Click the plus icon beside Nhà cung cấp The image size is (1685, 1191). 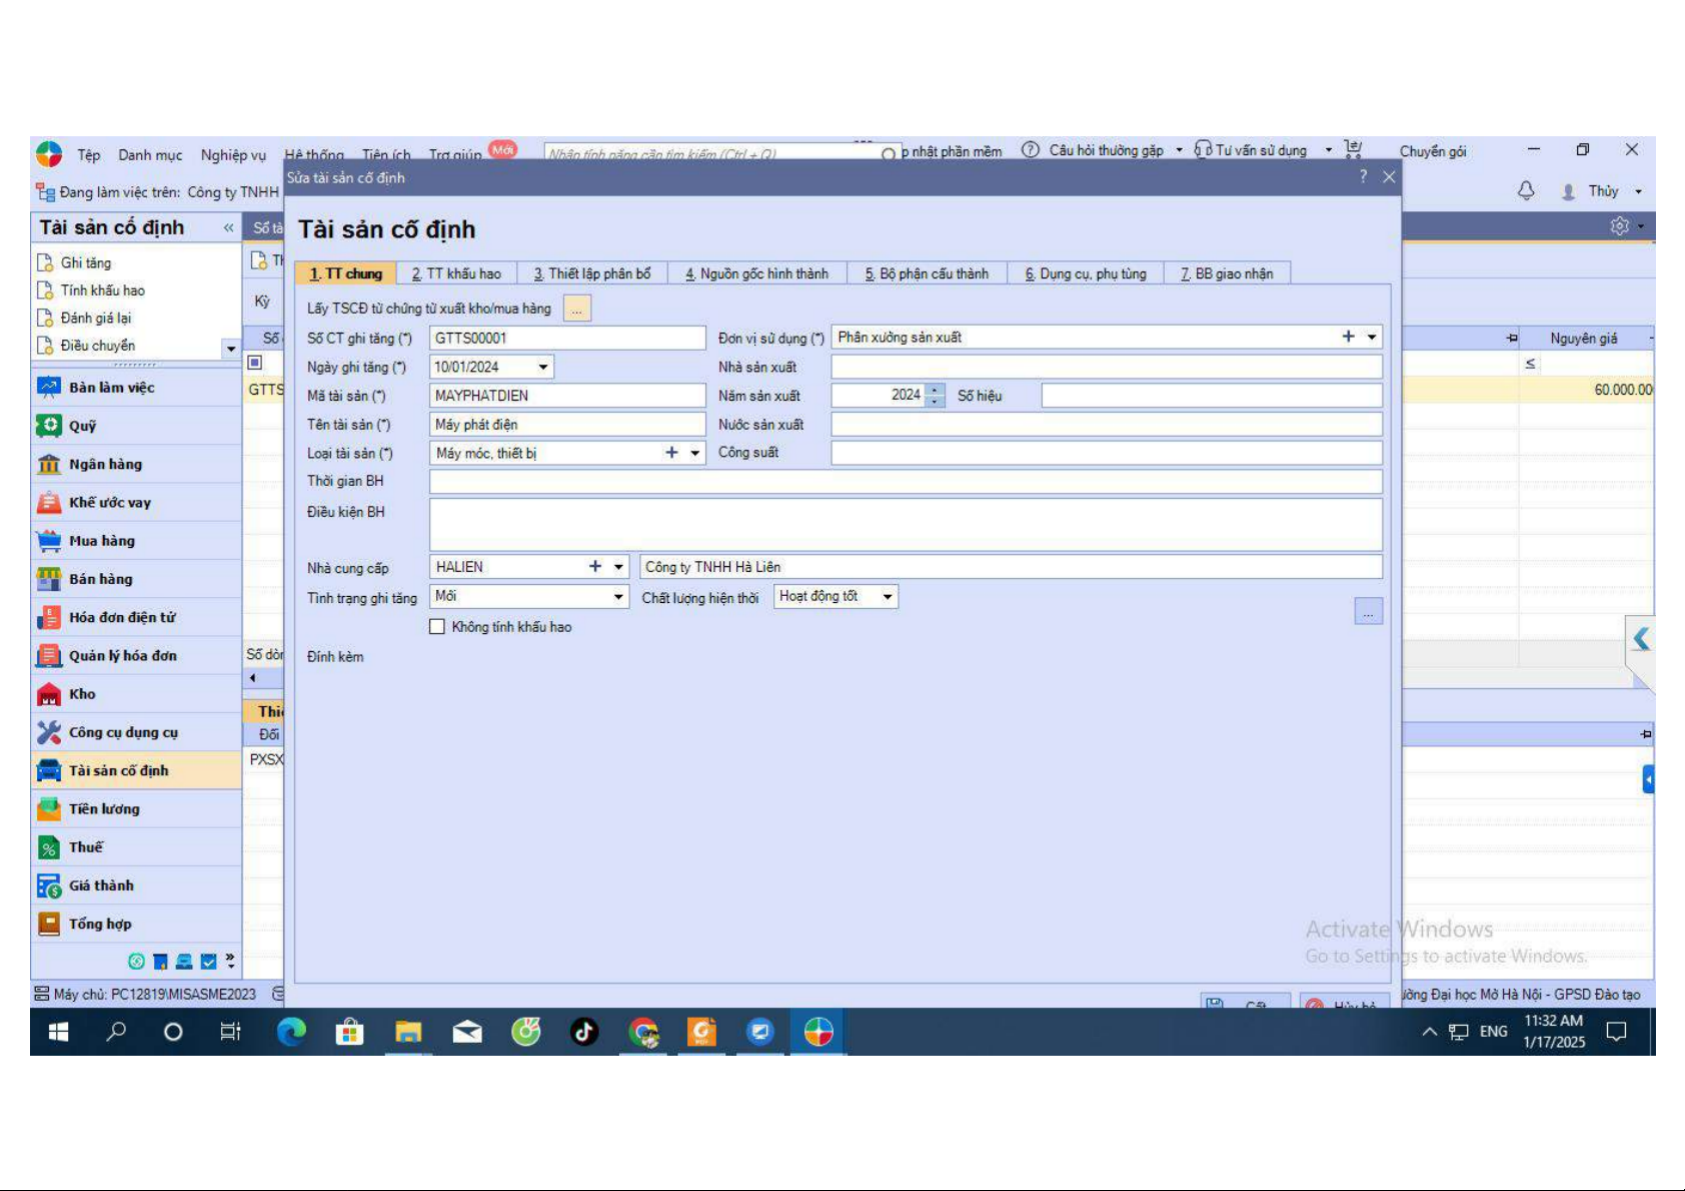(595, 567)
